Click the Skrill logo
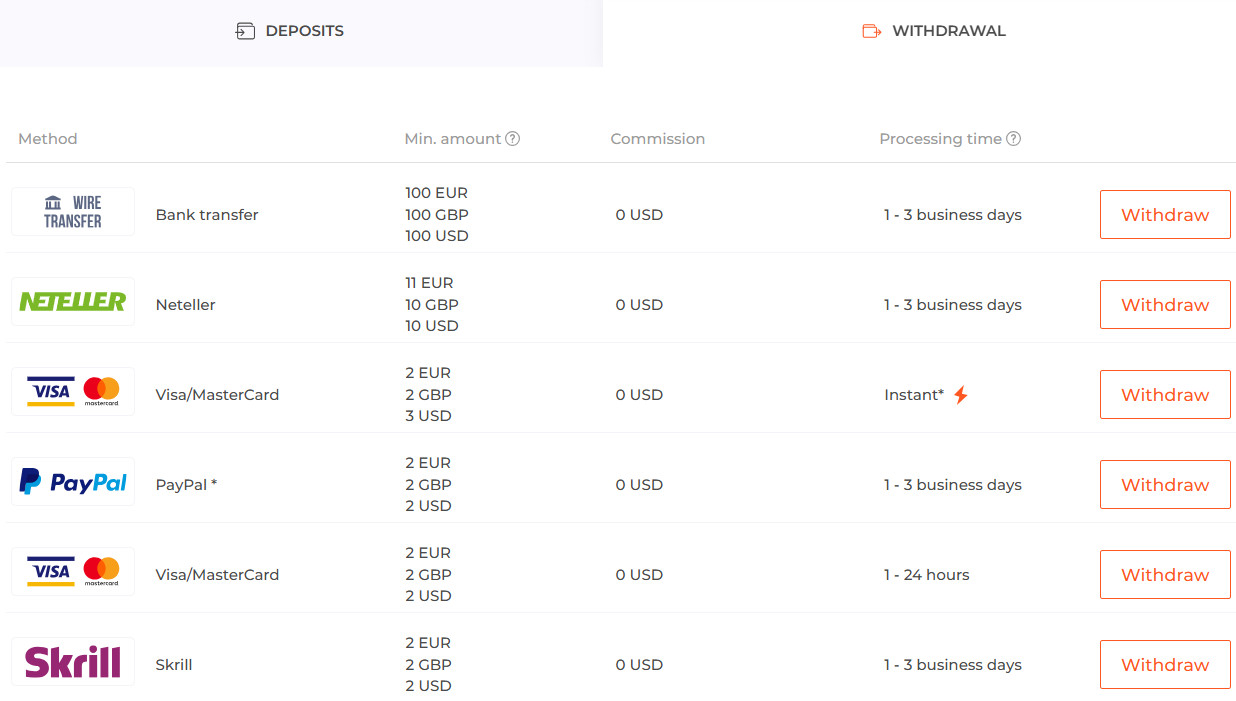Screen dimensions: 1236x701 73,662
